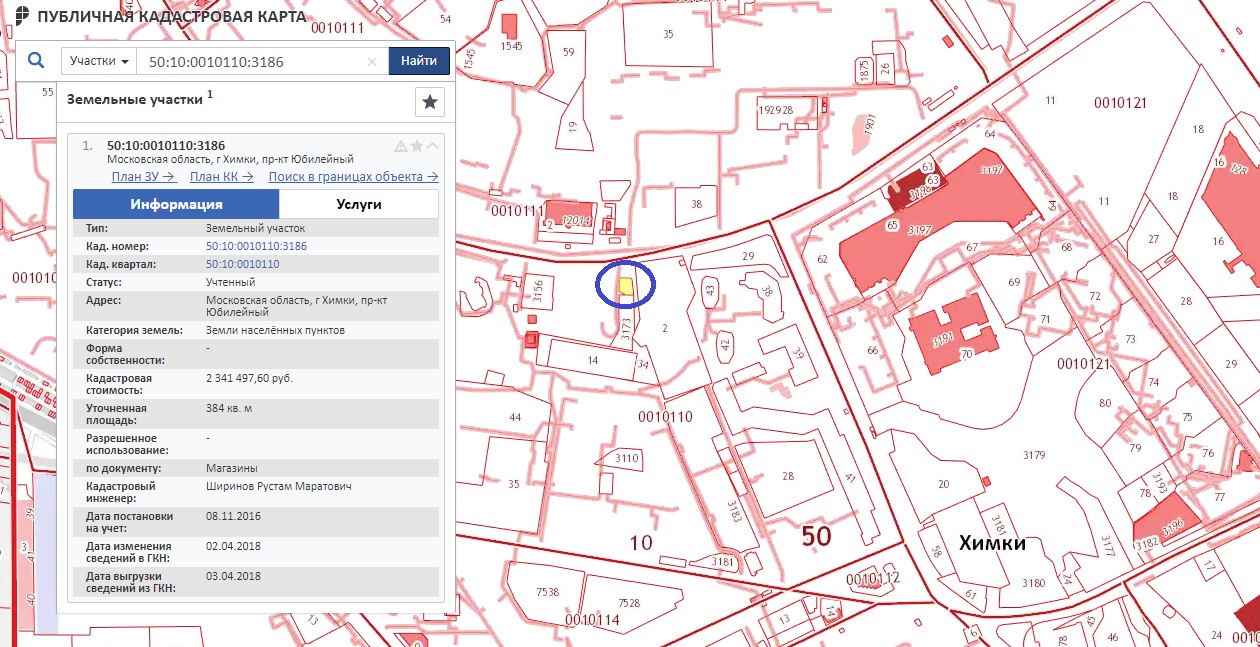The height and width of the screenshot is (647, 1260).
Task: Click result title 50:10:0010110:3186 heading
Action: point(165,145)
